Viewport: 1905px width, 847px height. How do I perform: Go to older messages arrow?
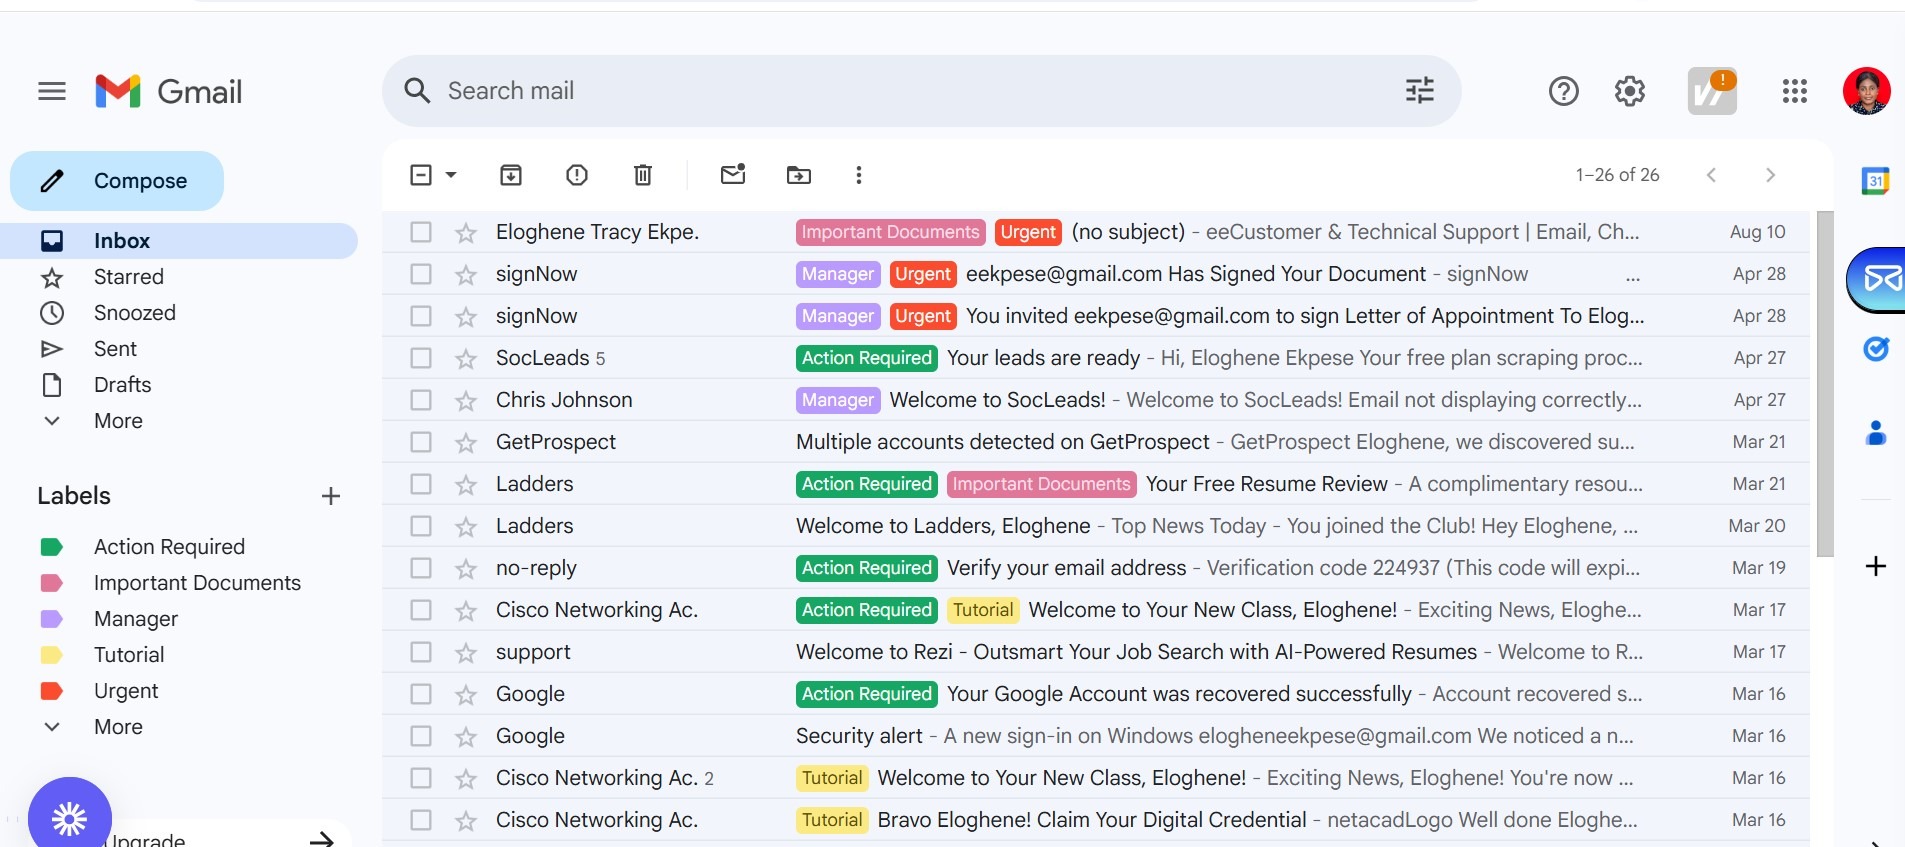click(x=1770, y=175)
